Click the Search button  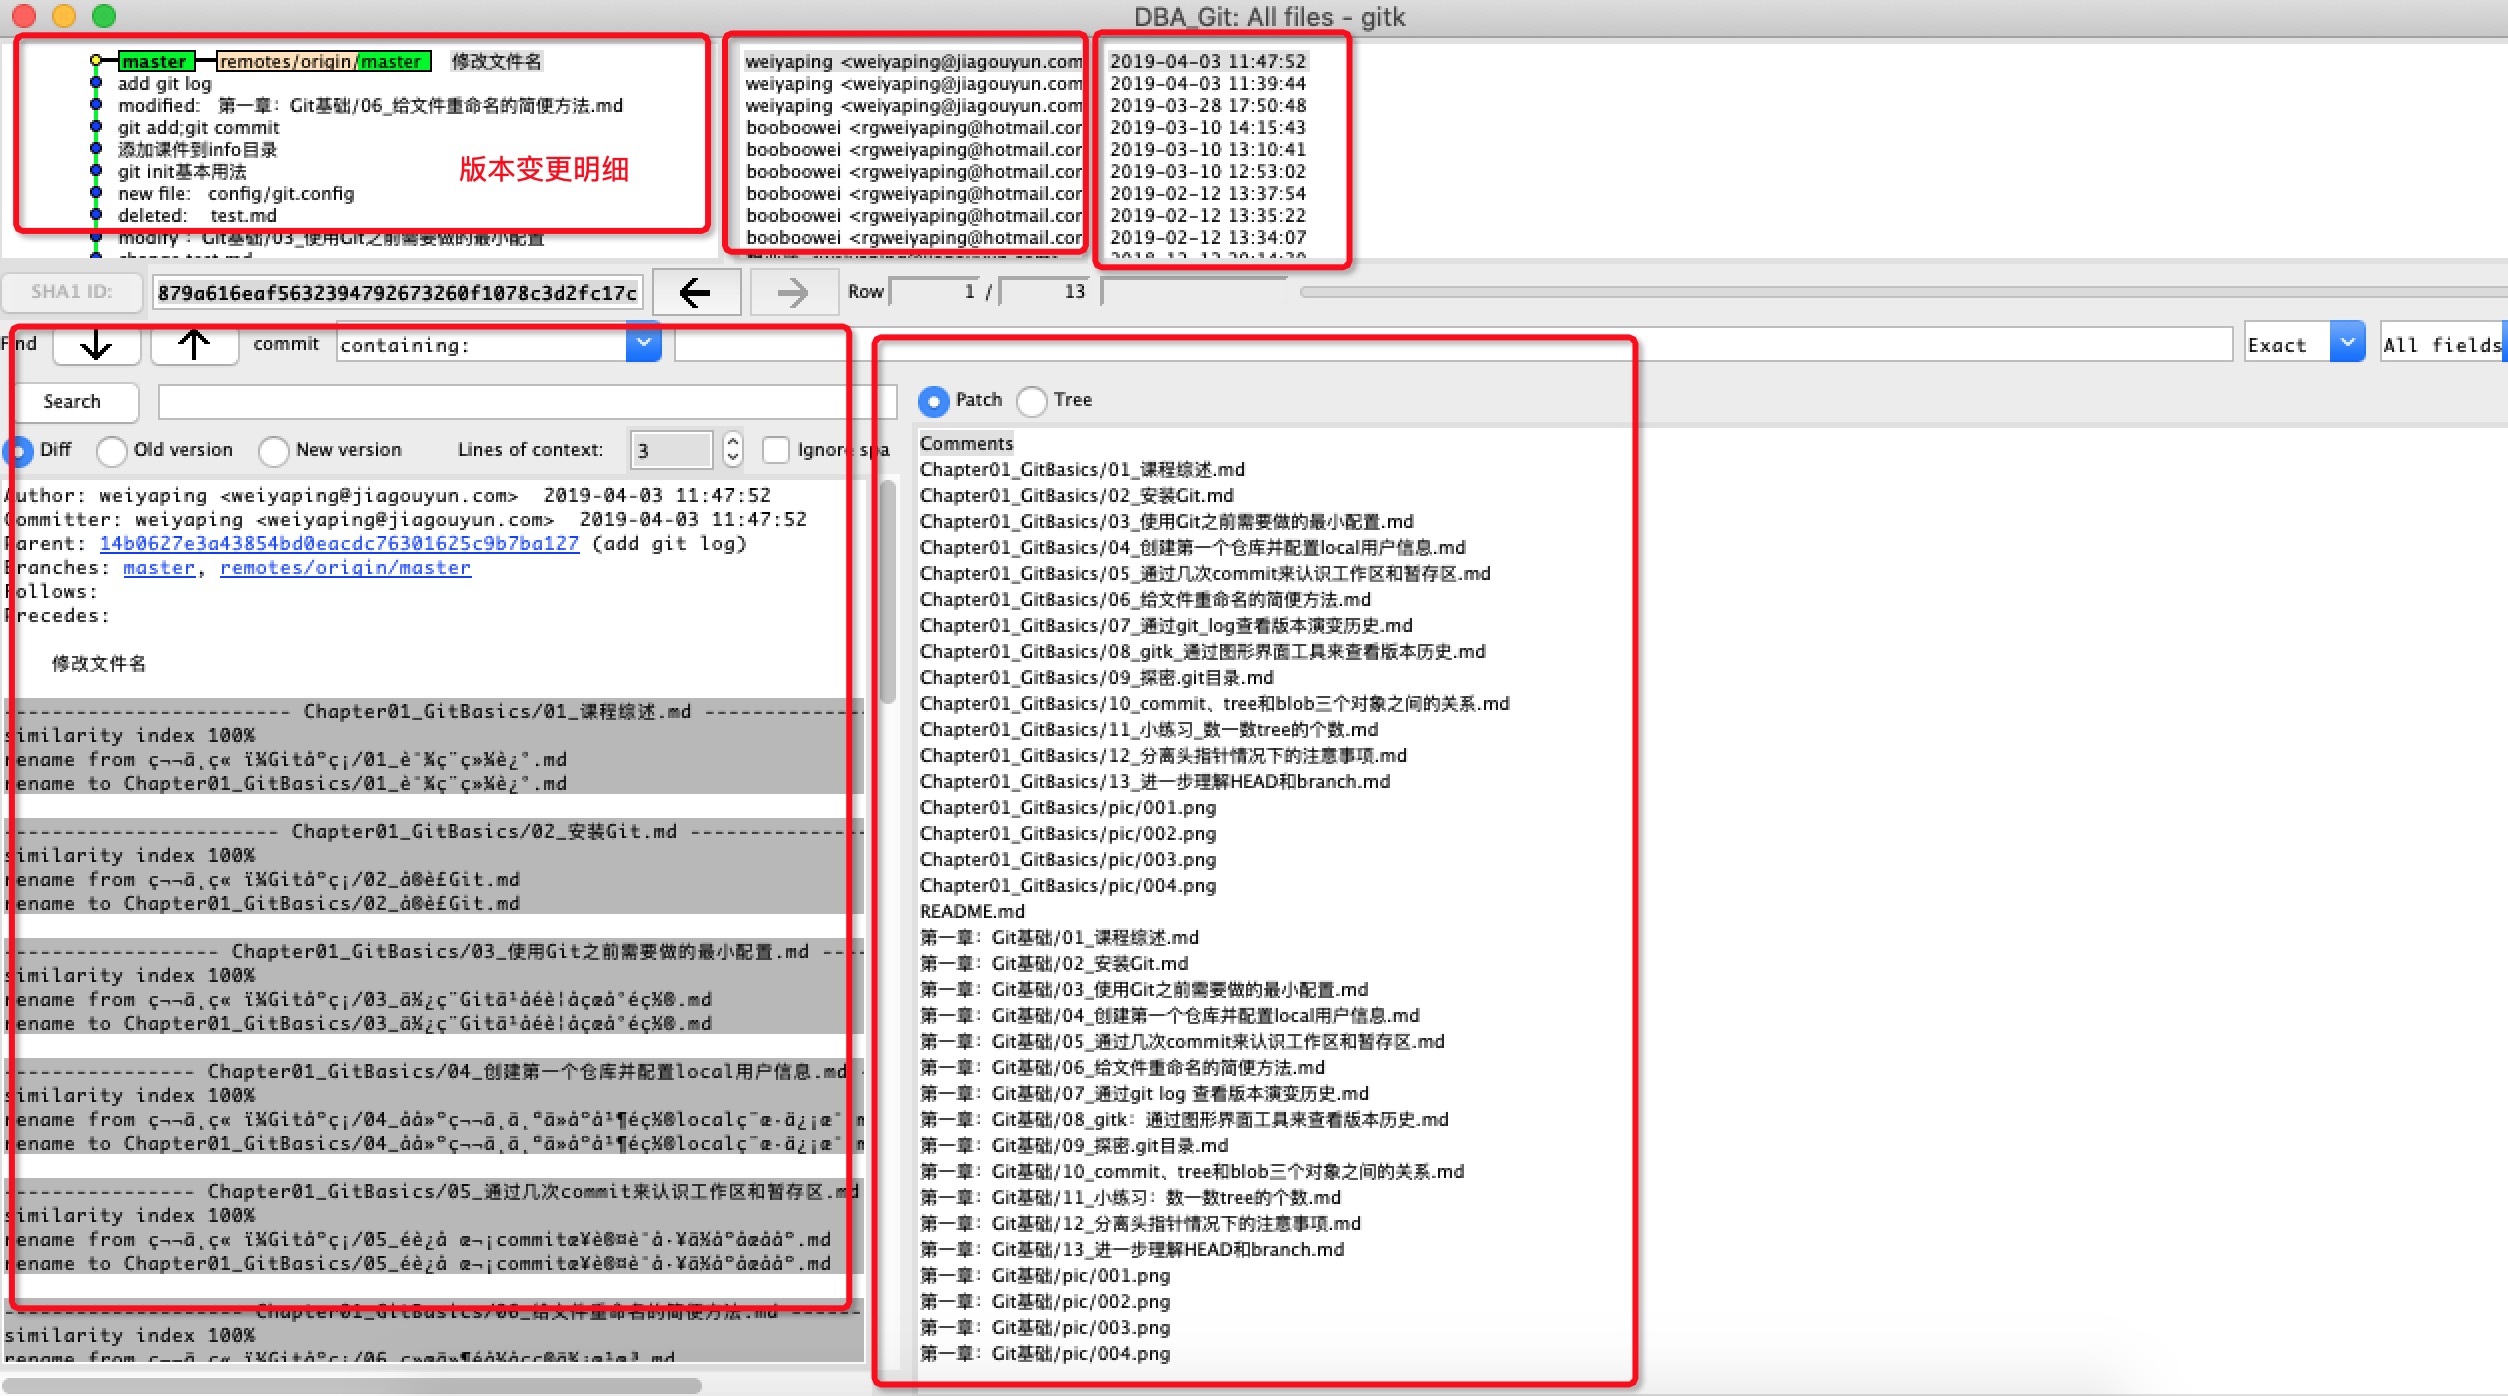[72, 402]
